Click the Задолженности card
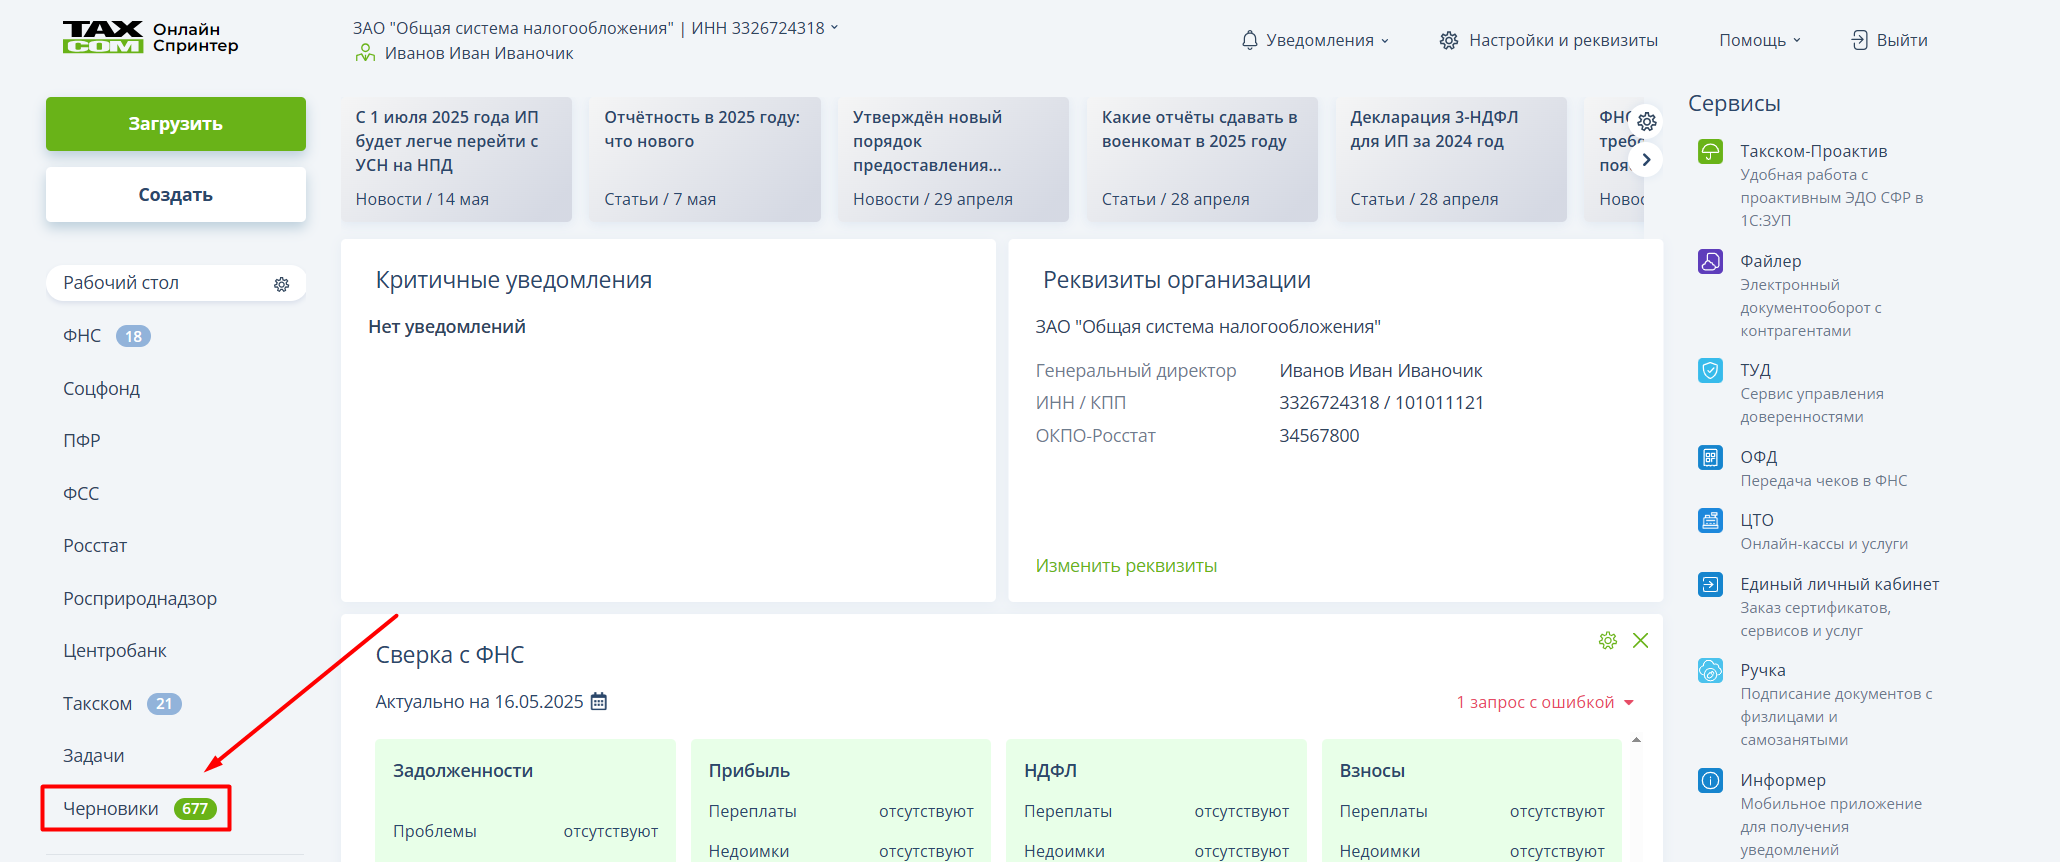The image size is (2060, 862). (526, 800)
